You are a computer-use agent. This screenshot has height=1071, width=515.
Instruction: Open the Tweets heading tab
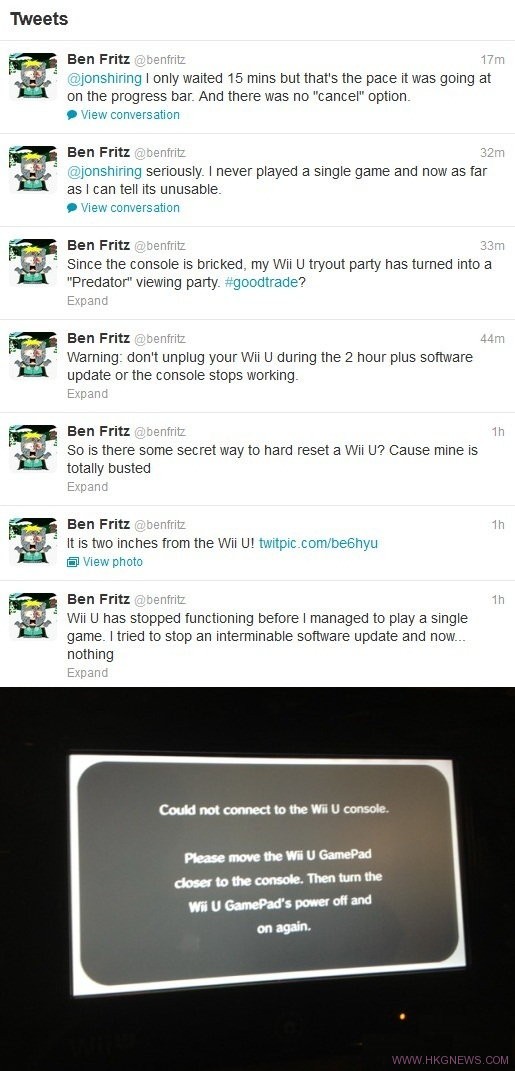point(39,18)
